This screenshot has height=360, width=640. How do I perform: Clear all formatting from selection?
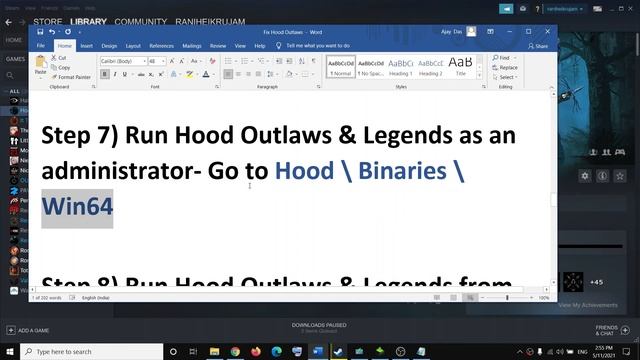pyautogui.click(x=212, y=61)
